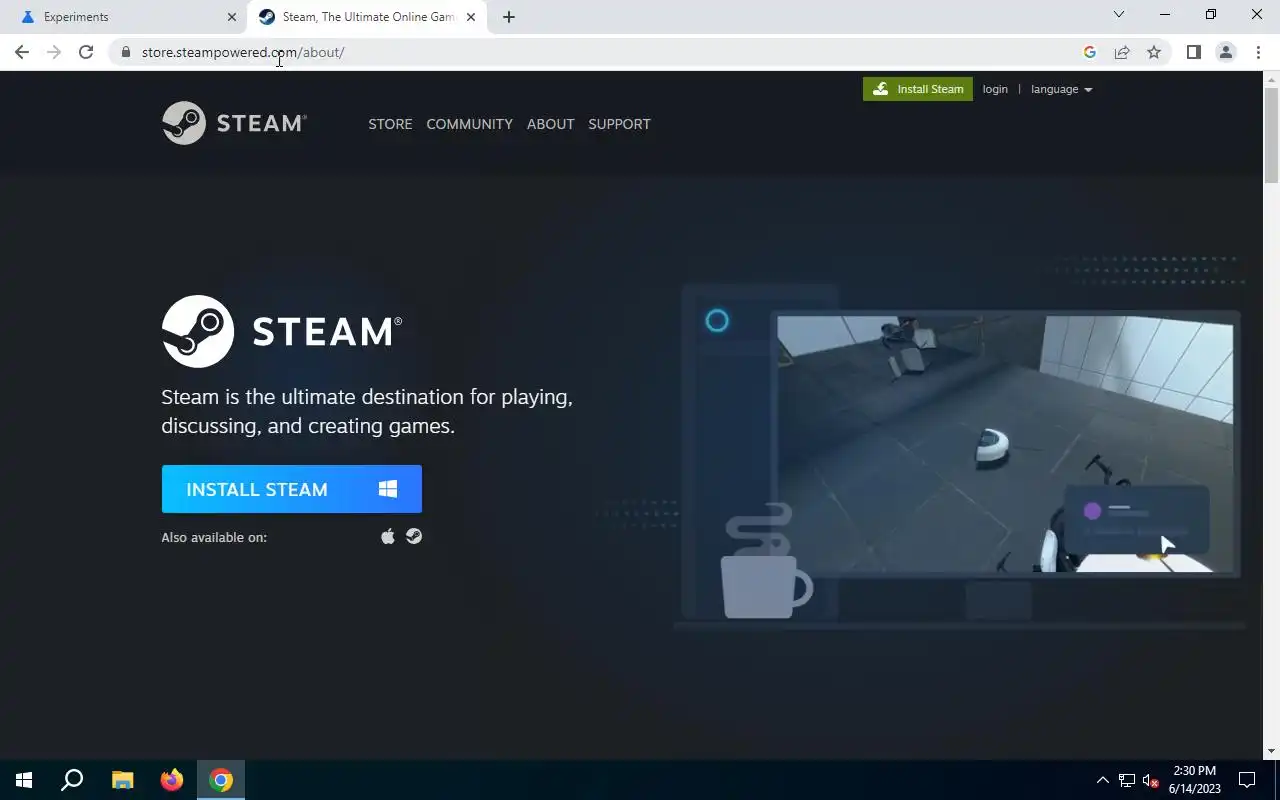The image size is (1280, 800).
Task: Click Chrome icon in the taskbar
Action: [x=221, y=780]
